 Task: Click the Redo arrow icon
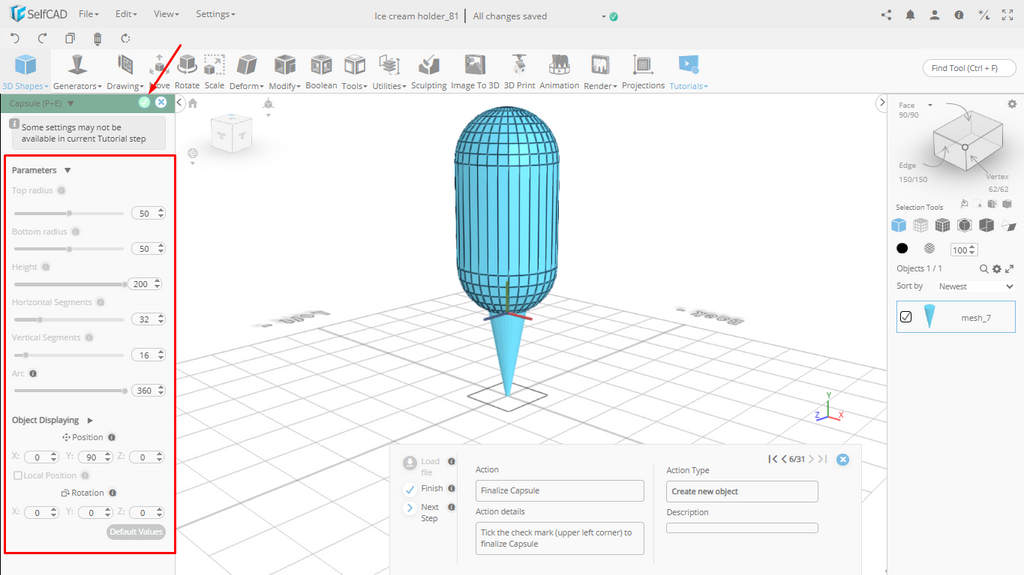42,38
